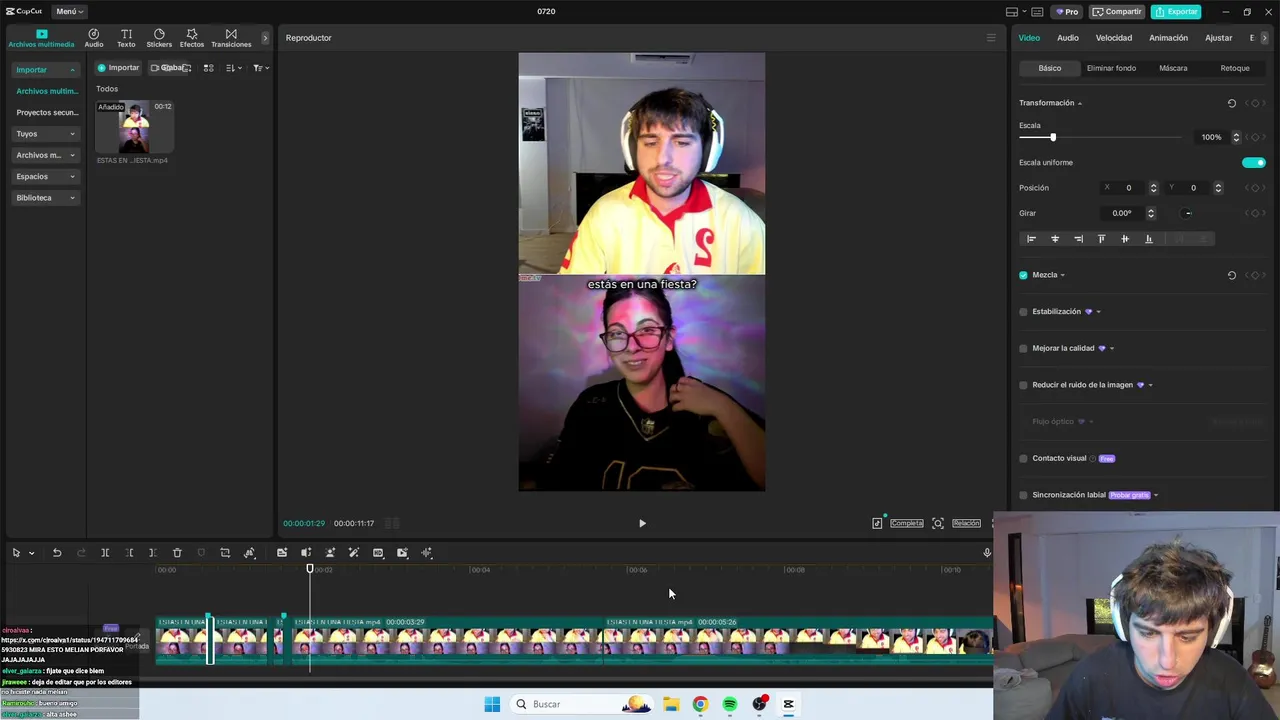Viewport: 1280px width, 720px height.
Task: Open the Texto tool tab
Action: click(126, 38)
